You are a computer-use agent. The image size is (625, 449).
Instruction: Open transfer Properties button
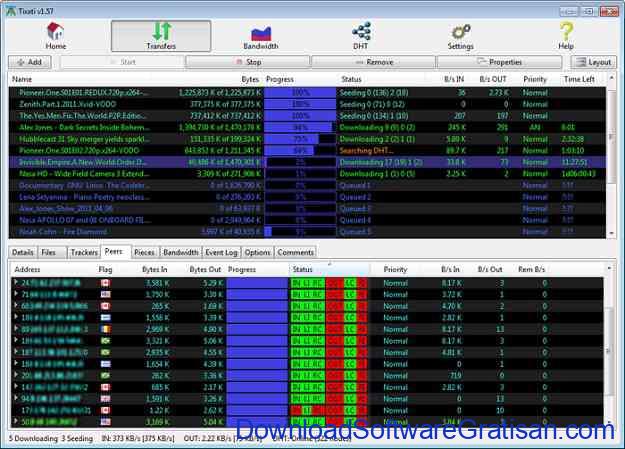(x=499, y=62)
